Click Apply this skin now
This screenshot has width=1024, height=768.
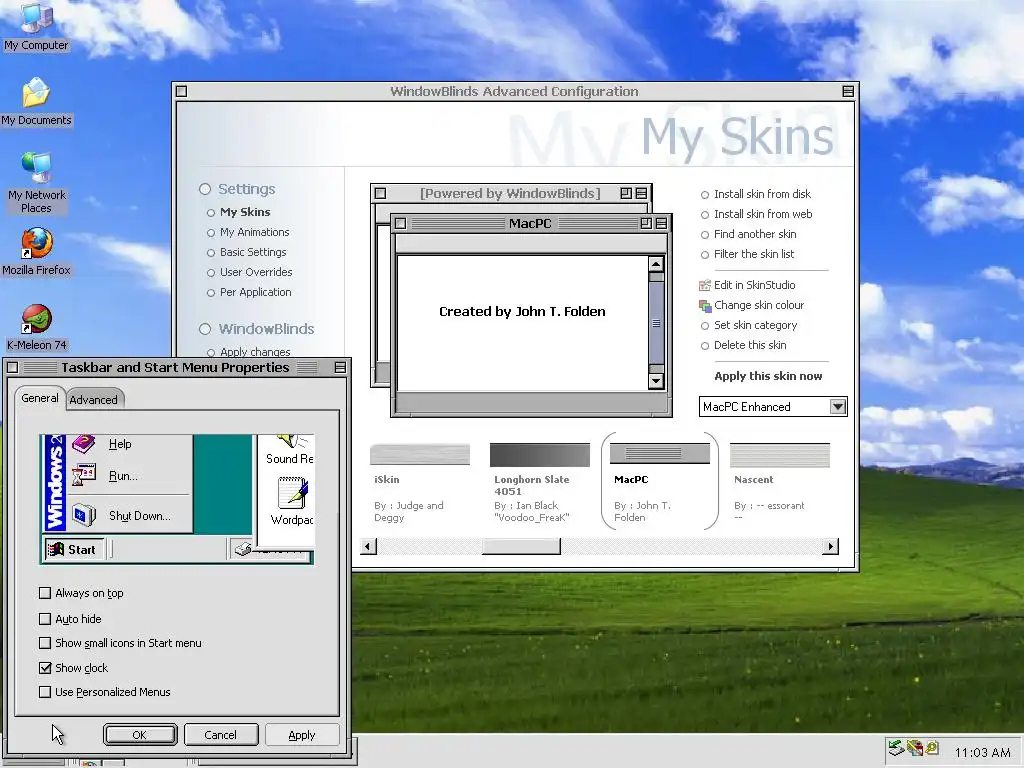(768, 376)
